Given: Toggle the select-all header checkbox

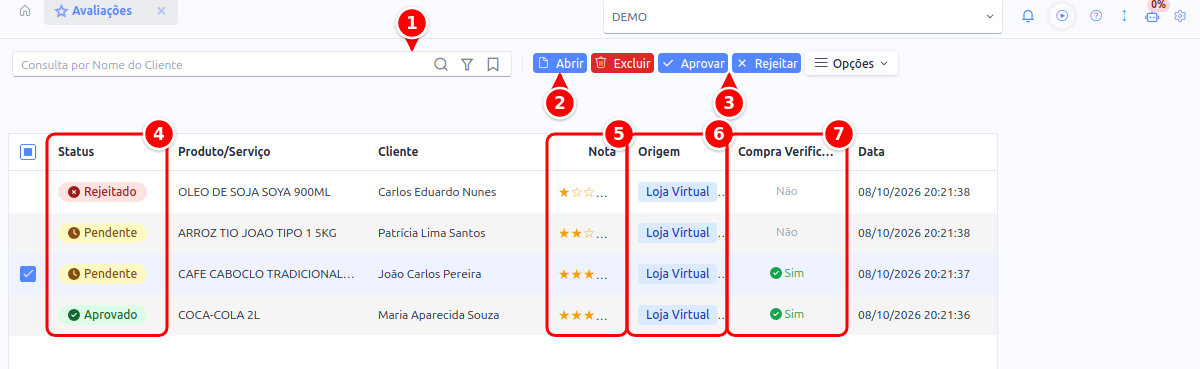Looking at the screenshot, I should [x=28, y=152].
